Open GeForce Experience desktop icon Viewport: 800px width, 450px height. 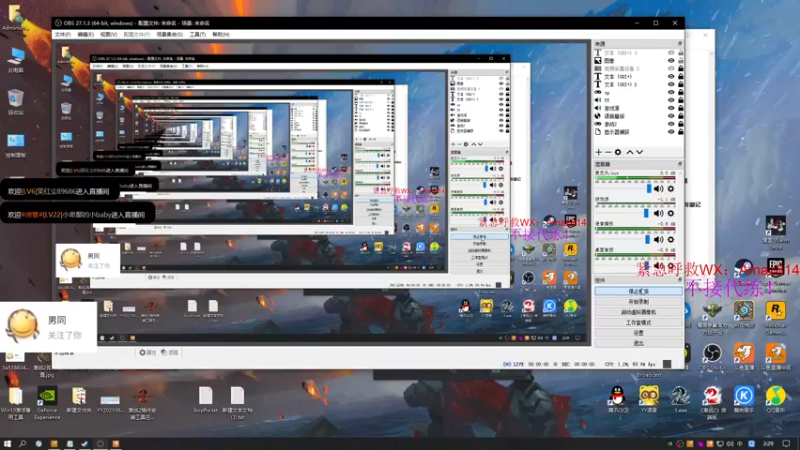click(x=47, y=403)
